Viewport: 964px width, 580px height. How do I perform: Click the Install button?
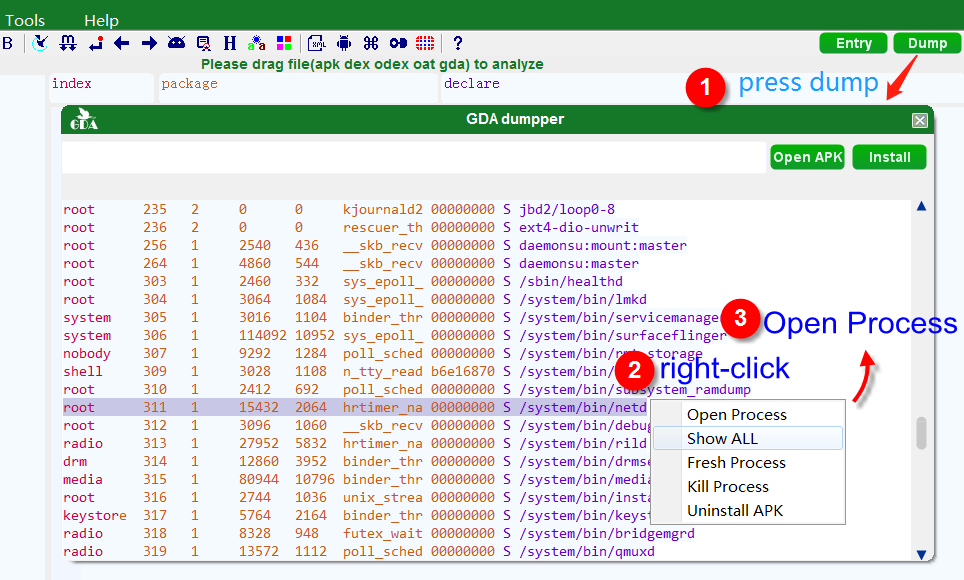point(890,157)
